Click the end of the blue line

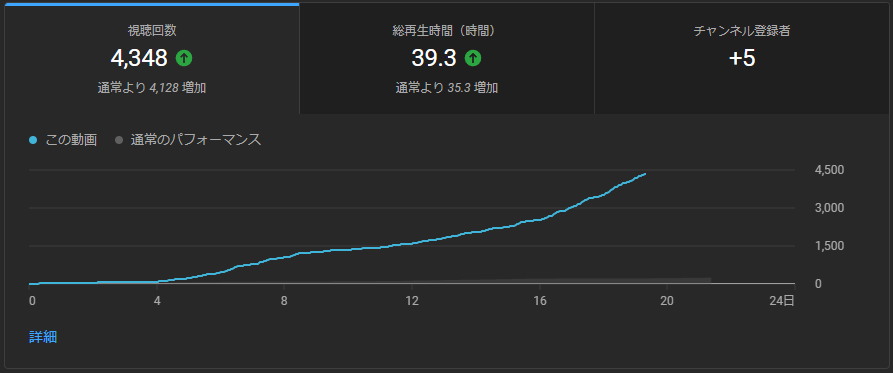645,174
